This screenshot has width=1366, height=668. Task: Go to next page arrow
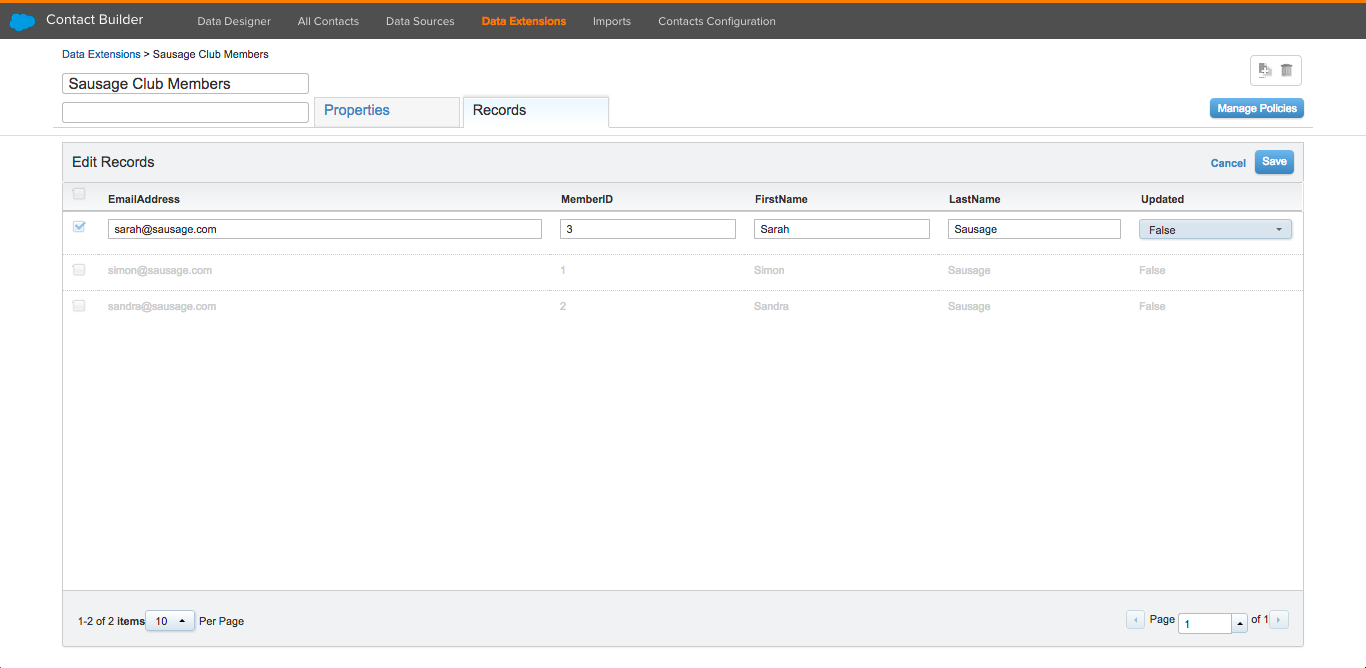click(x=1280, y=620)
